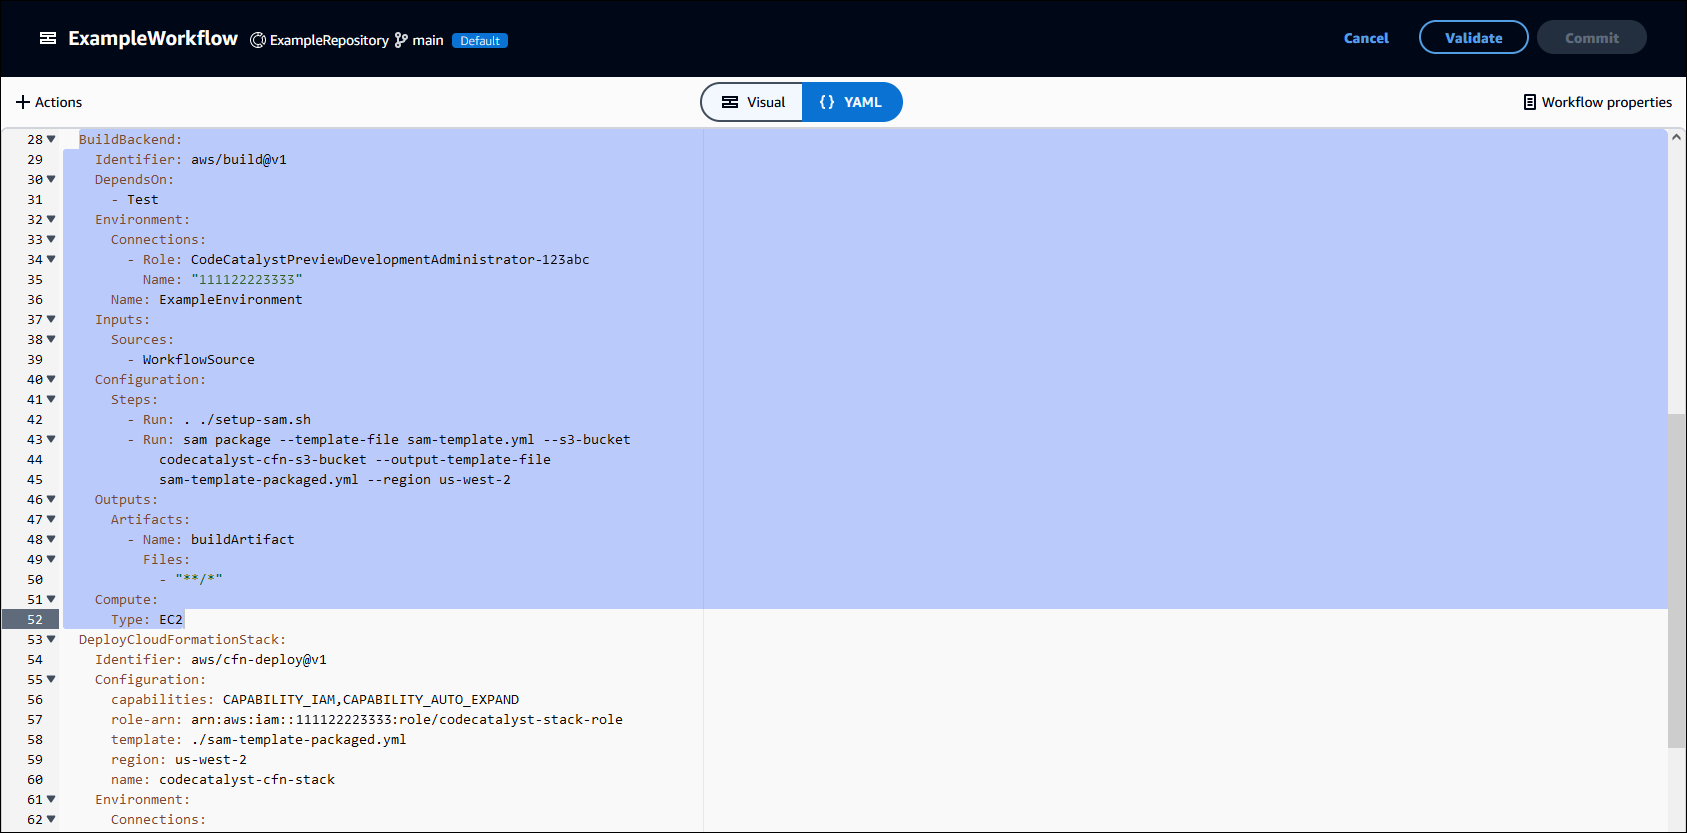This screenshot has width=1687, height=833.
Task: Click the ExampleRepository source icon
Action: pyautogui.click(x=258, y=40)
